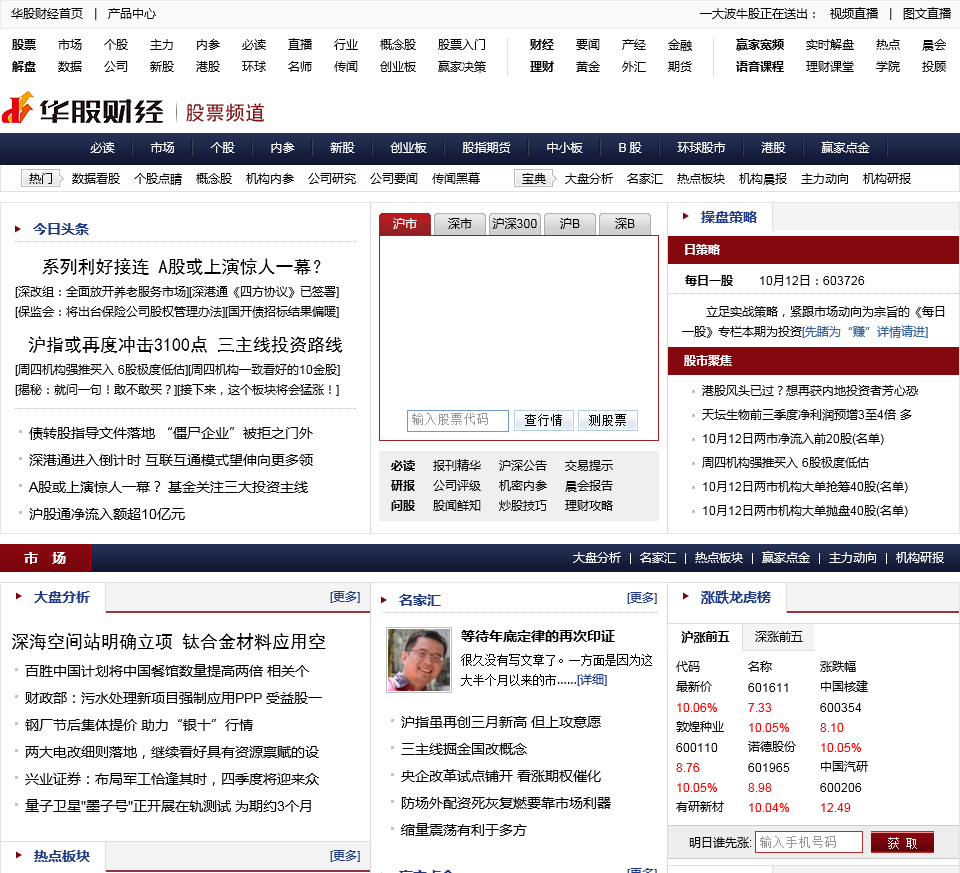The width and height of the screenshot is (960, 873).
Task: Click the 测股票 button
Action: [x=608, y=420]
